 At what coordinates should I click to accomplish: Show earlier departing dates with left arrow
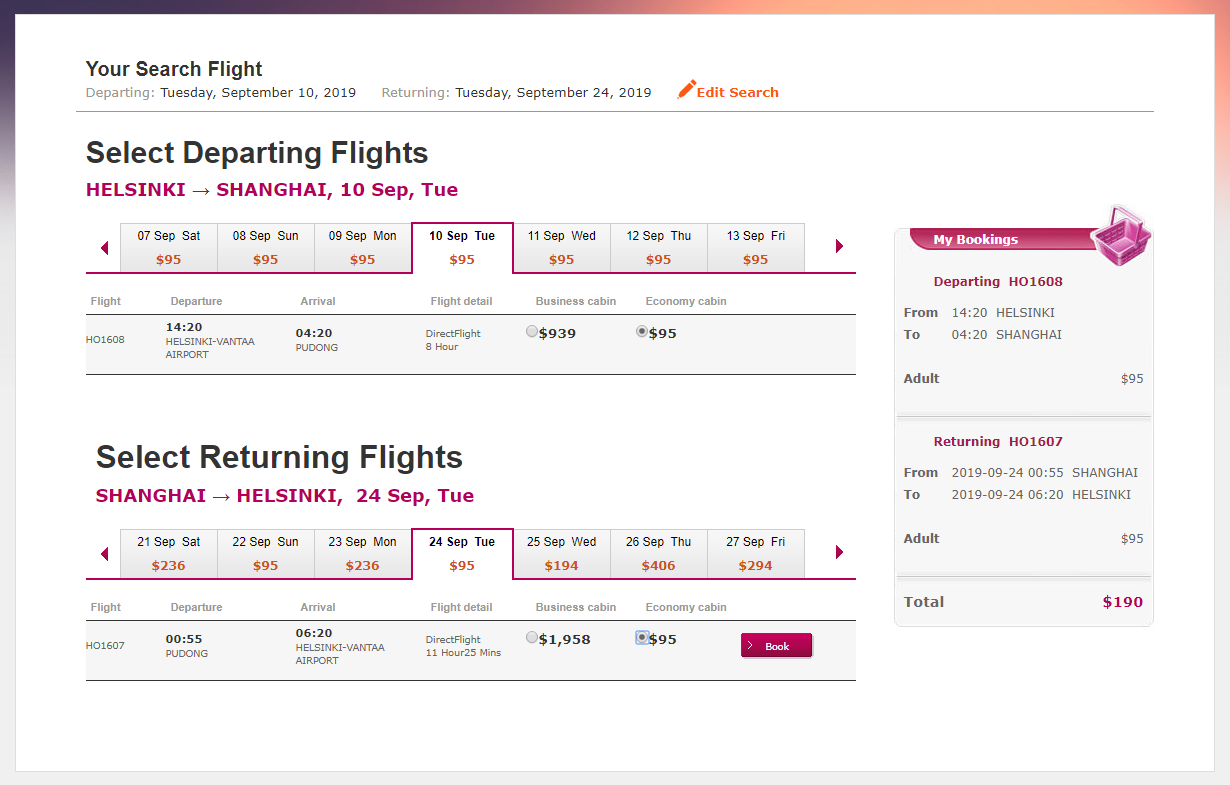105,248
